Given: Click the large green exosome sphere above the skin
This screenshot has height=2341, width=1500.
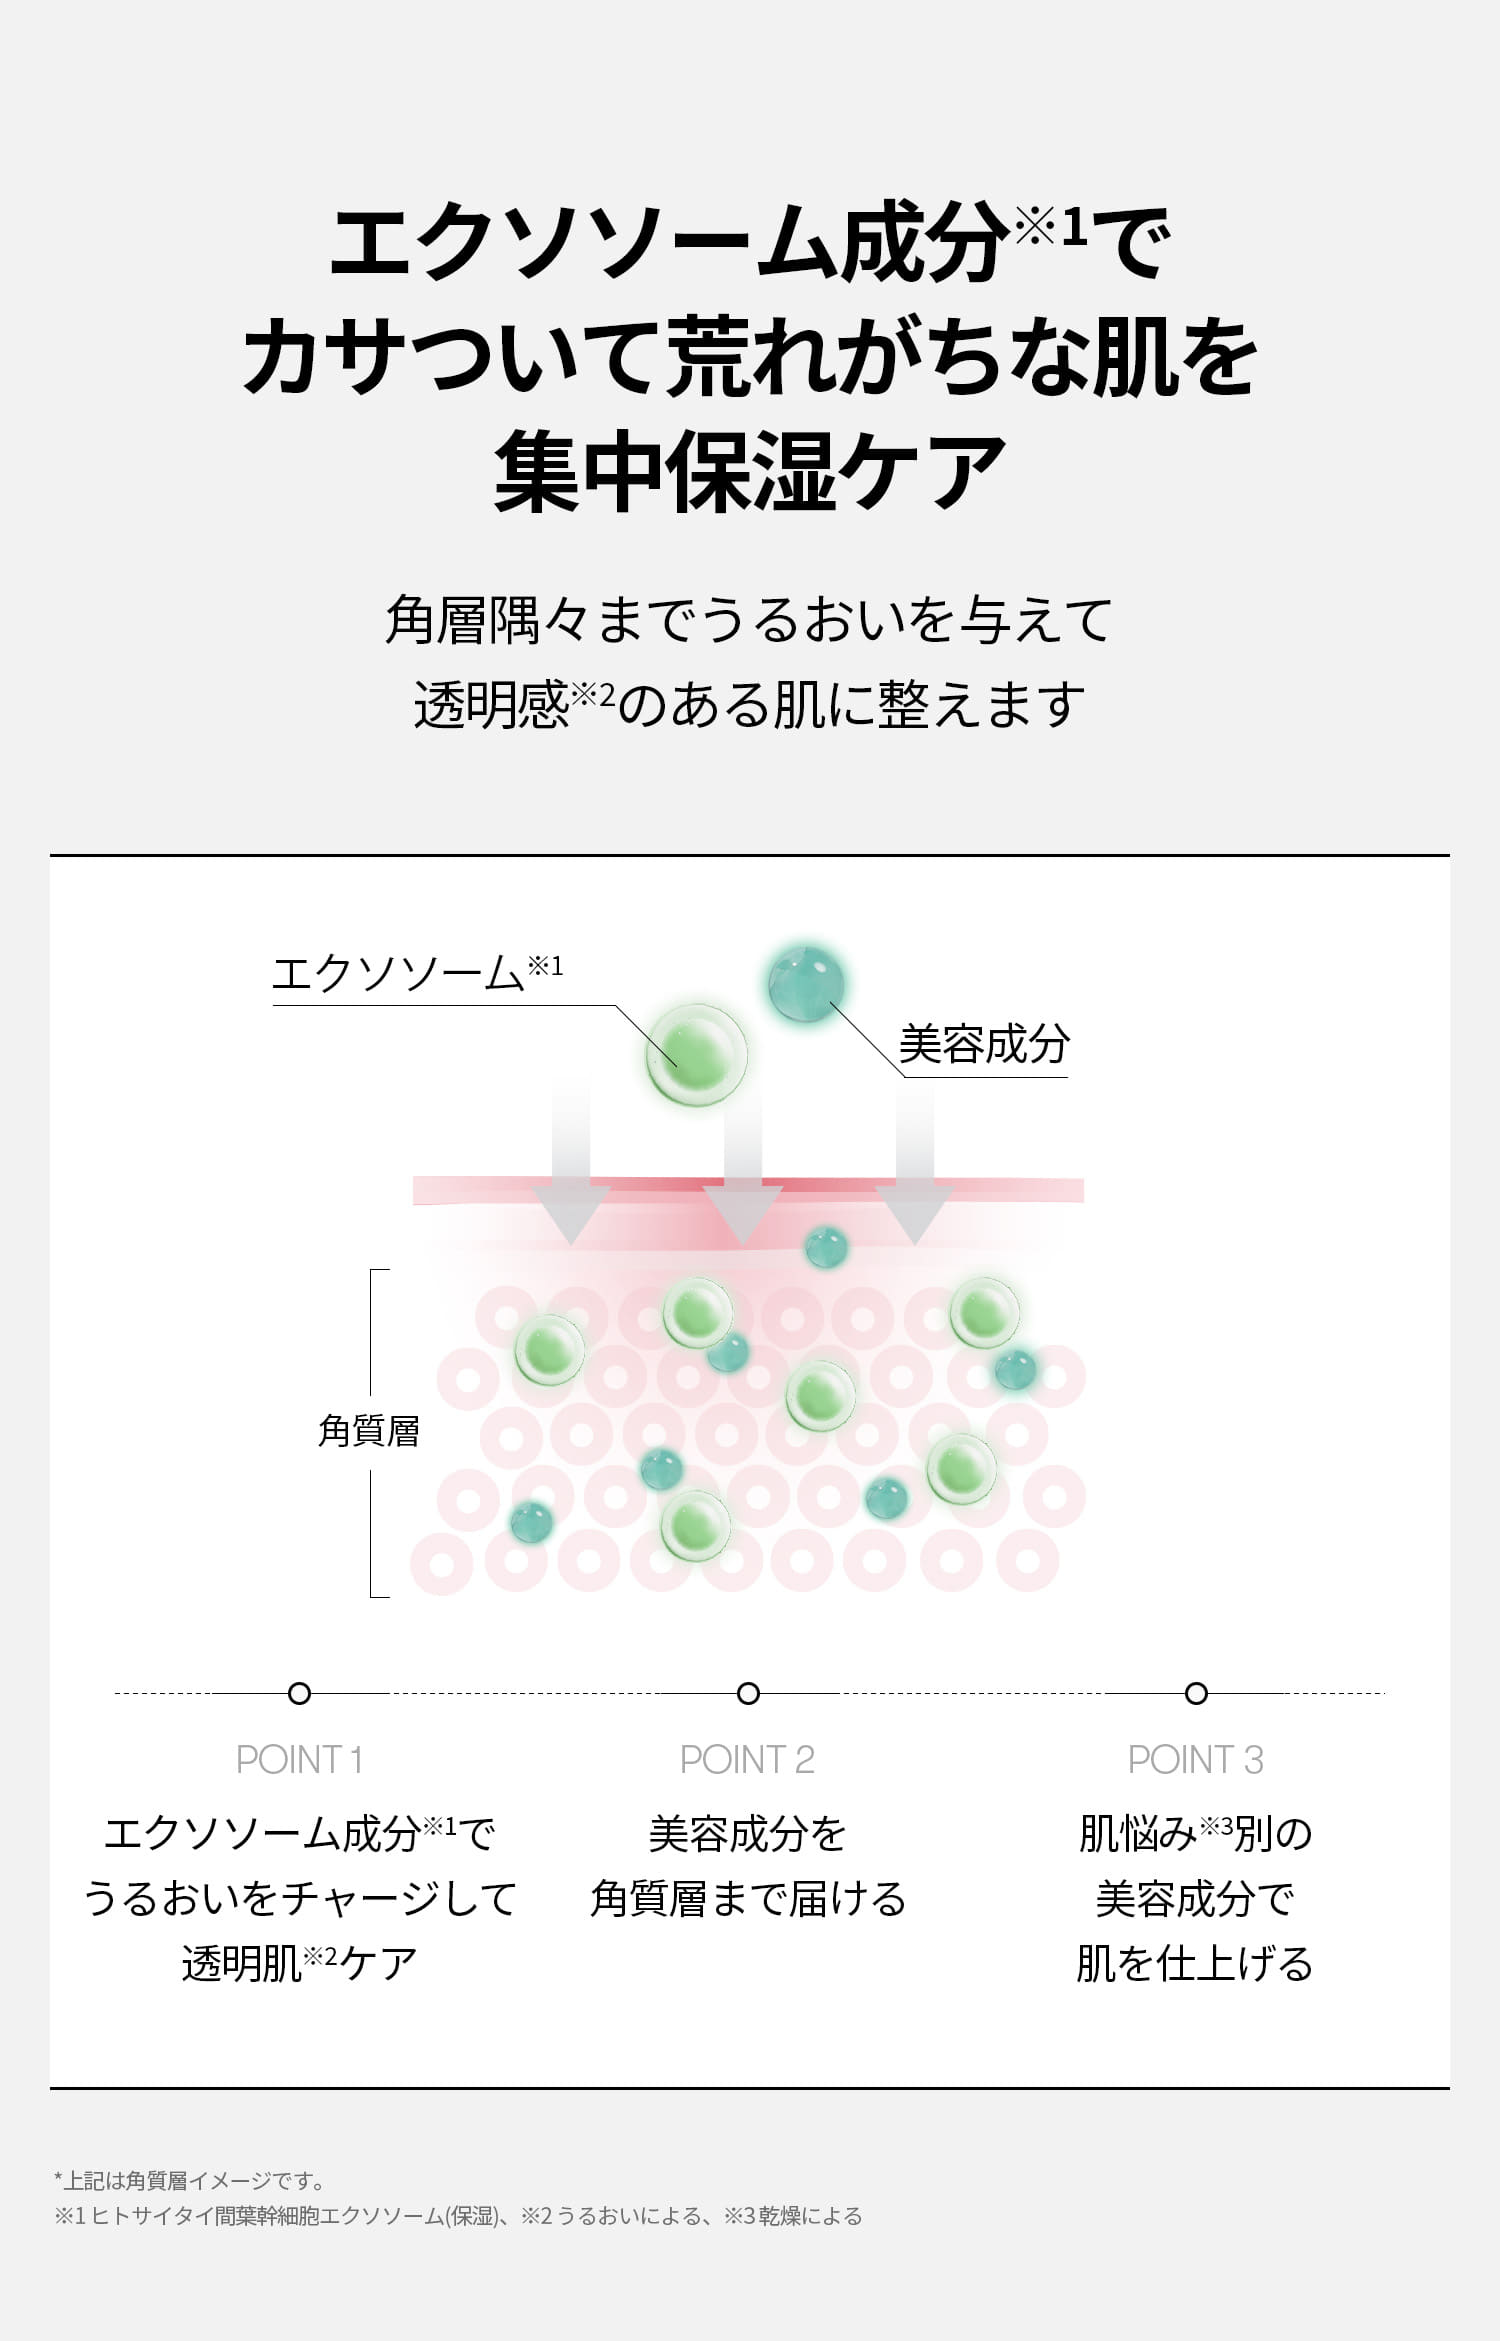Looking at the screenshot, I should (696, 1054).
